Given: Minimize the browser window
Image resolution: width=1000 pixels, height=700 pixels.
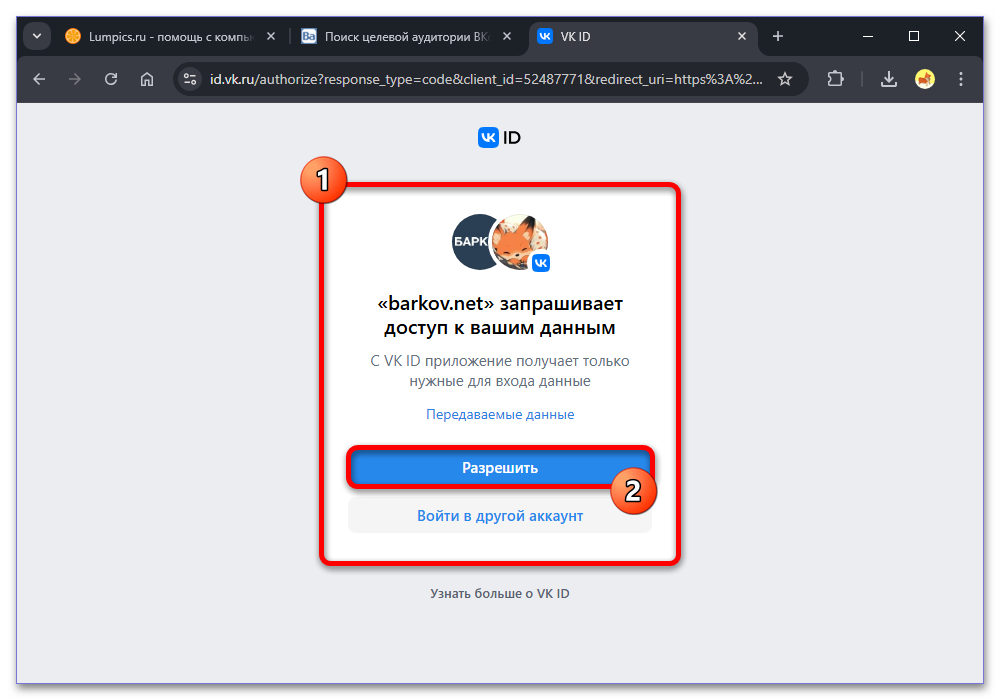Looking at the screenshot, I should (x=868, y=36).
